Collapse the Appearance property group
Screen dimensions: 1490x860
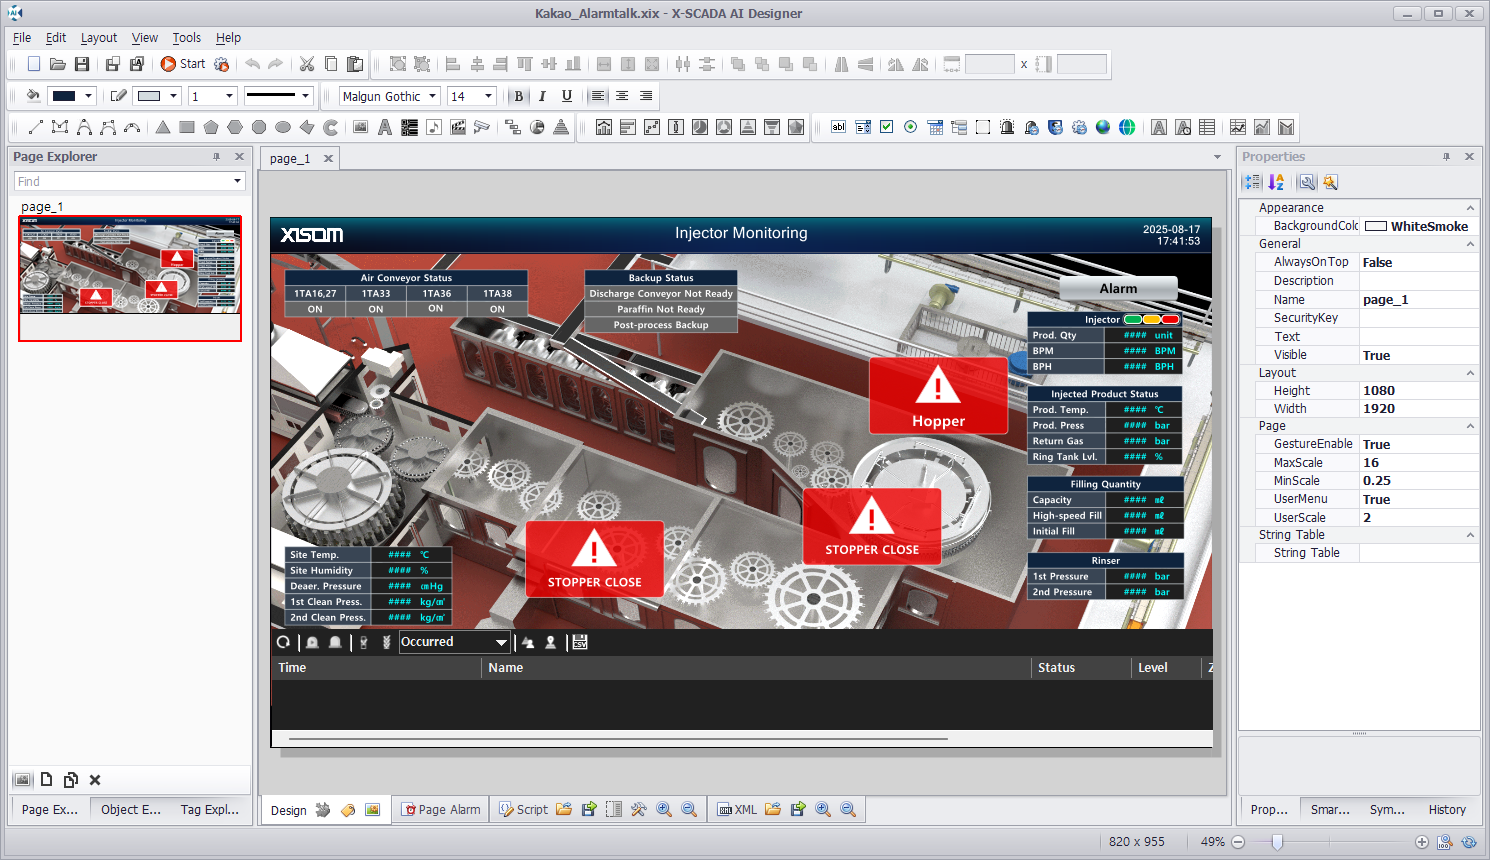[x=1470, y=208]
